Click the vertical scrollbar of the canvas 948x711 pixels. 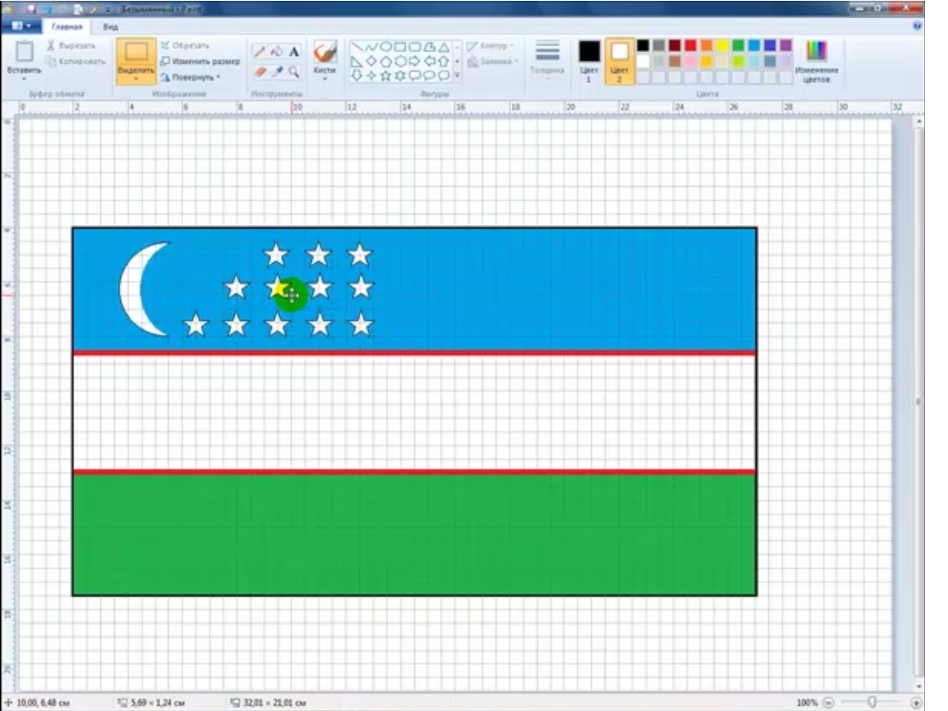(918, 401)
